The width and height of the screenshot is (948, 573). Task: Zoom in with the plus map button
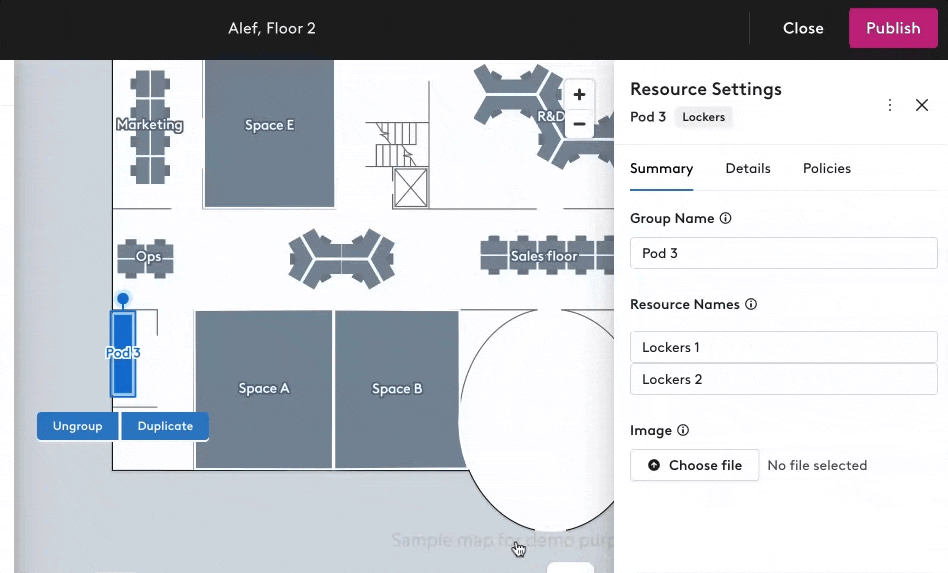point(579,95)
